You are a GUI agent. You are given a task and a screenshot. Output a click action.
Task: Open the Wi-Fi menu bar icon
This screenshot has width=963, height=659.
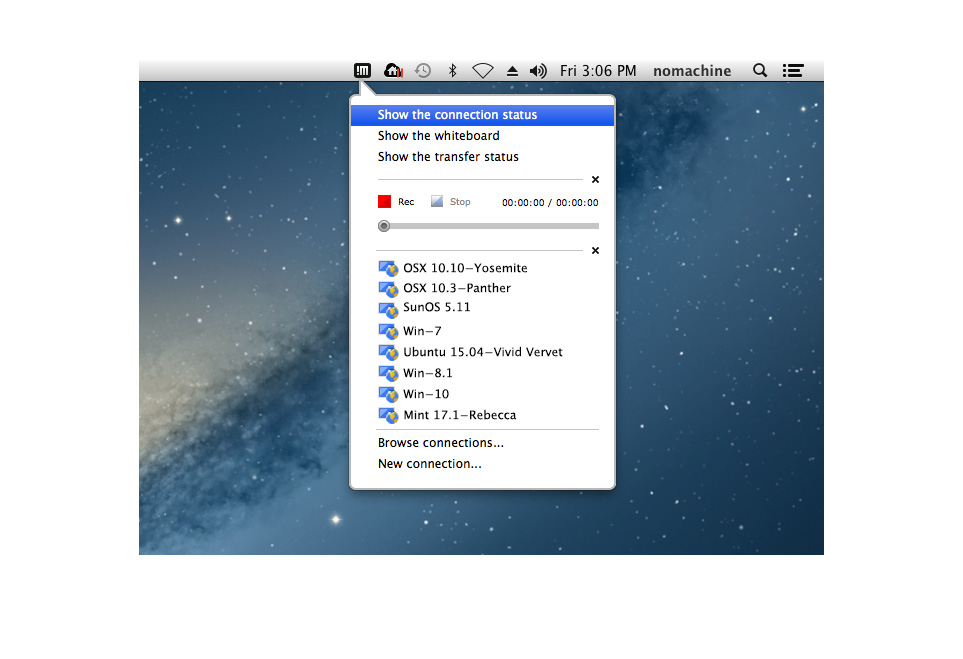pyautogui.click(x=483, y=71)
